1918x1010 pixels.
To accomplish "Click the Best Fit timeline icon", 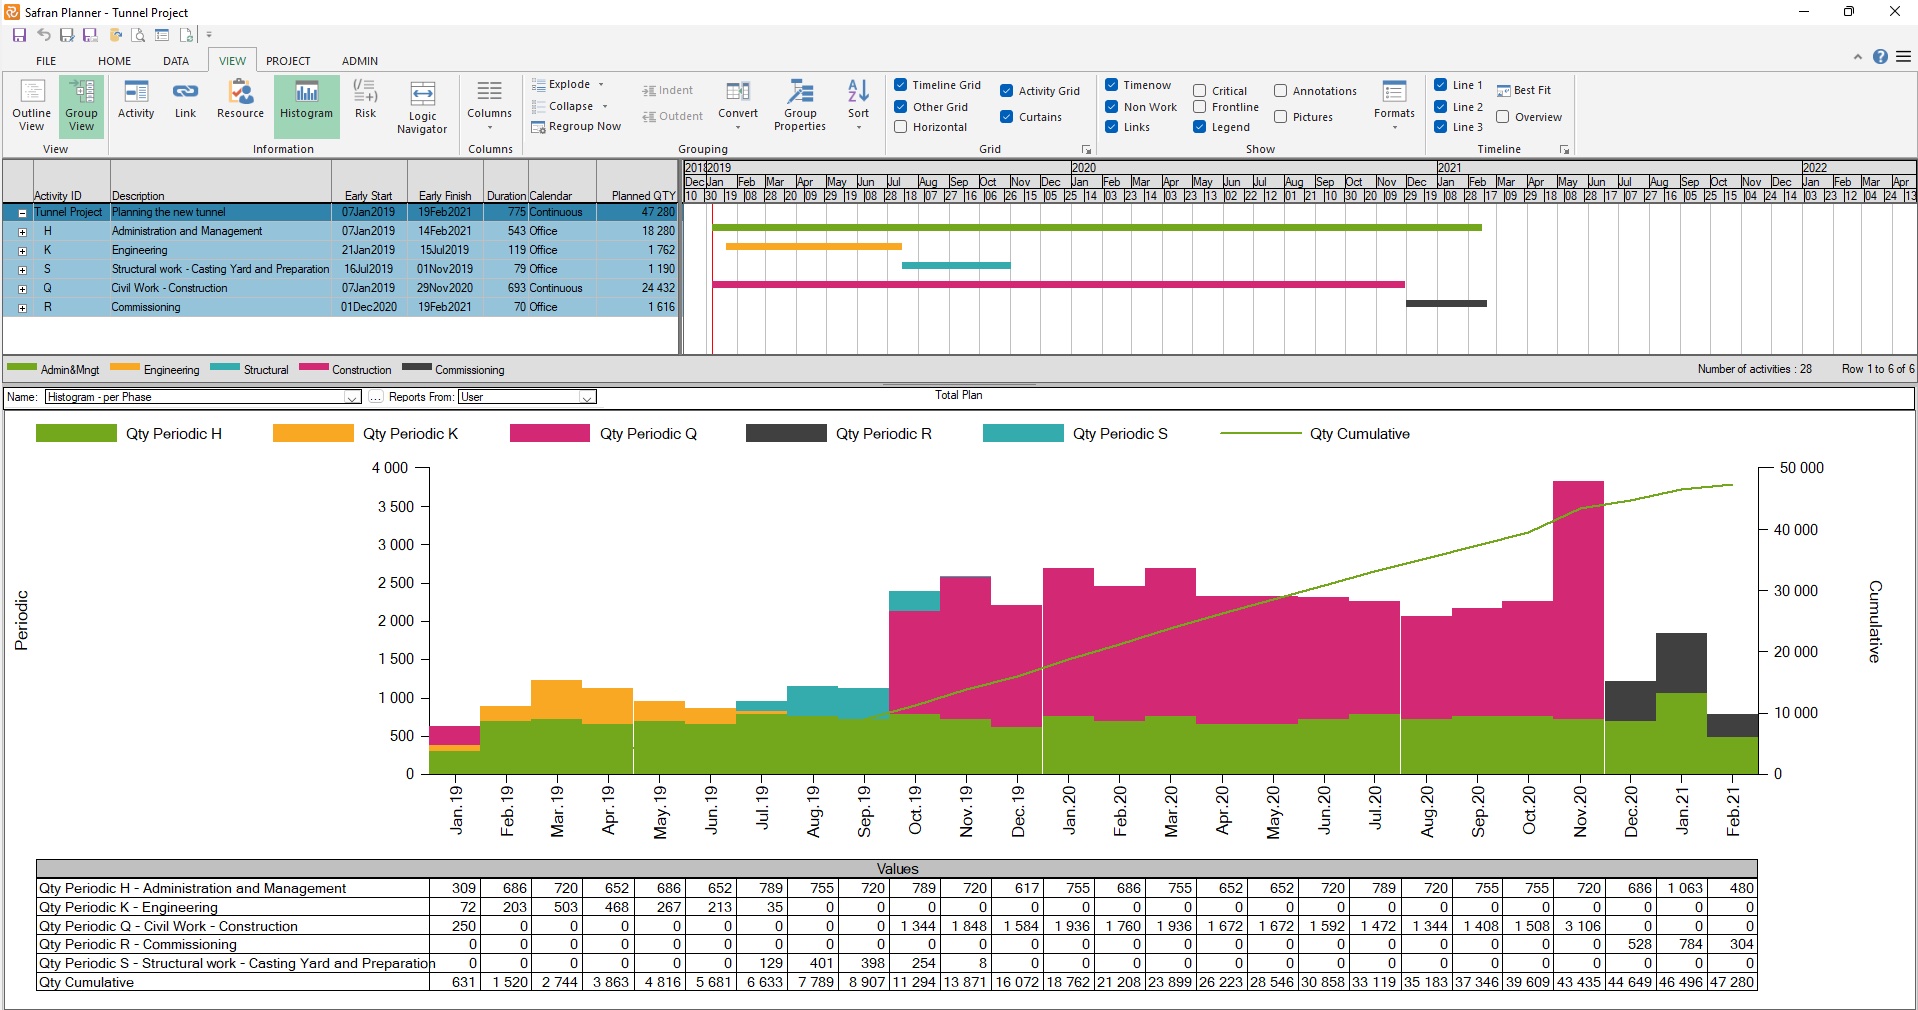I will [x=1503, y=90].
